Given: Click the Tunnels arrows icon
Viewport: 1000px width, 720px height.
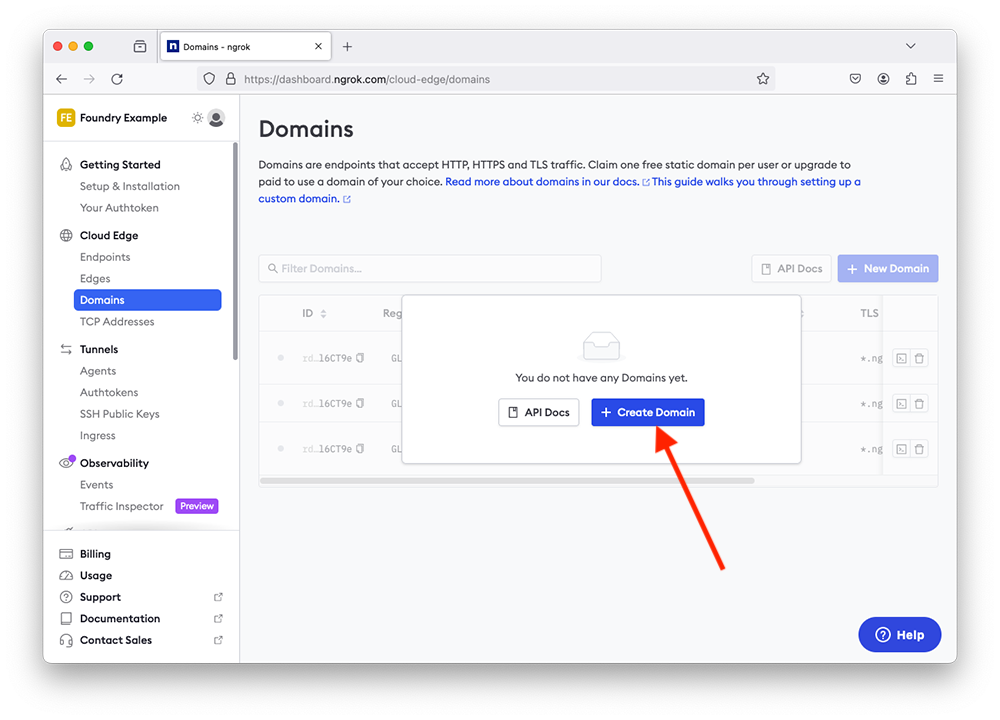Looking at the screenshot, I should [66, 349].
